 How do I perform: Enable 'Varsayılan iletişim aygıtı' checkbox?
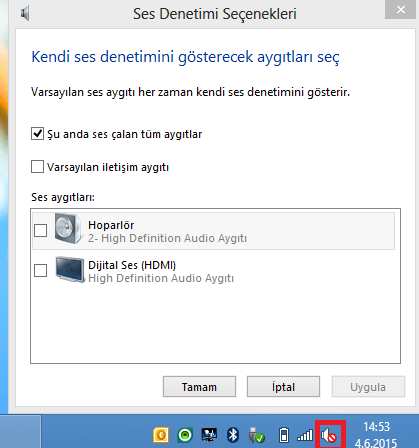point(37,167)
